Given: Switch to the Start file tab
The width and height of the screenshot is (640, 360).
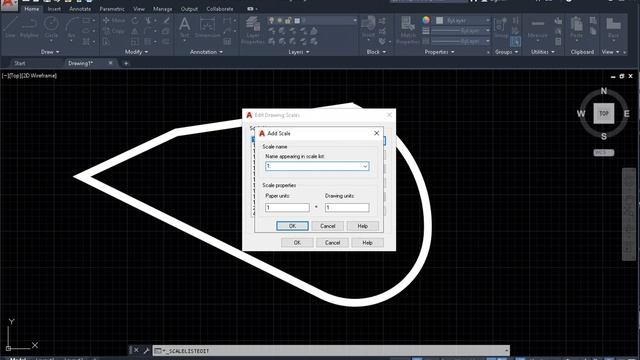Looking at the screenshot, I should (x=20, y=63).
